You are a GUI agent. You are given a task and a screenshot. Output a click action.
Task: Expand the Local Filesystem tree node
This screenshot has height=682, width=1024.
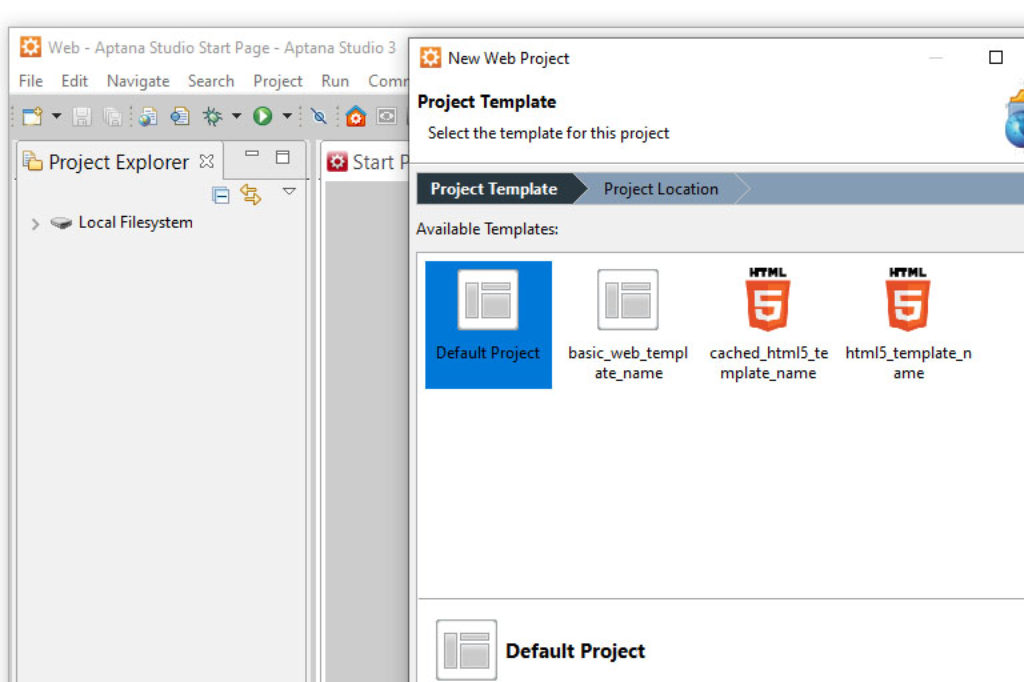click(x=36, y=224)
